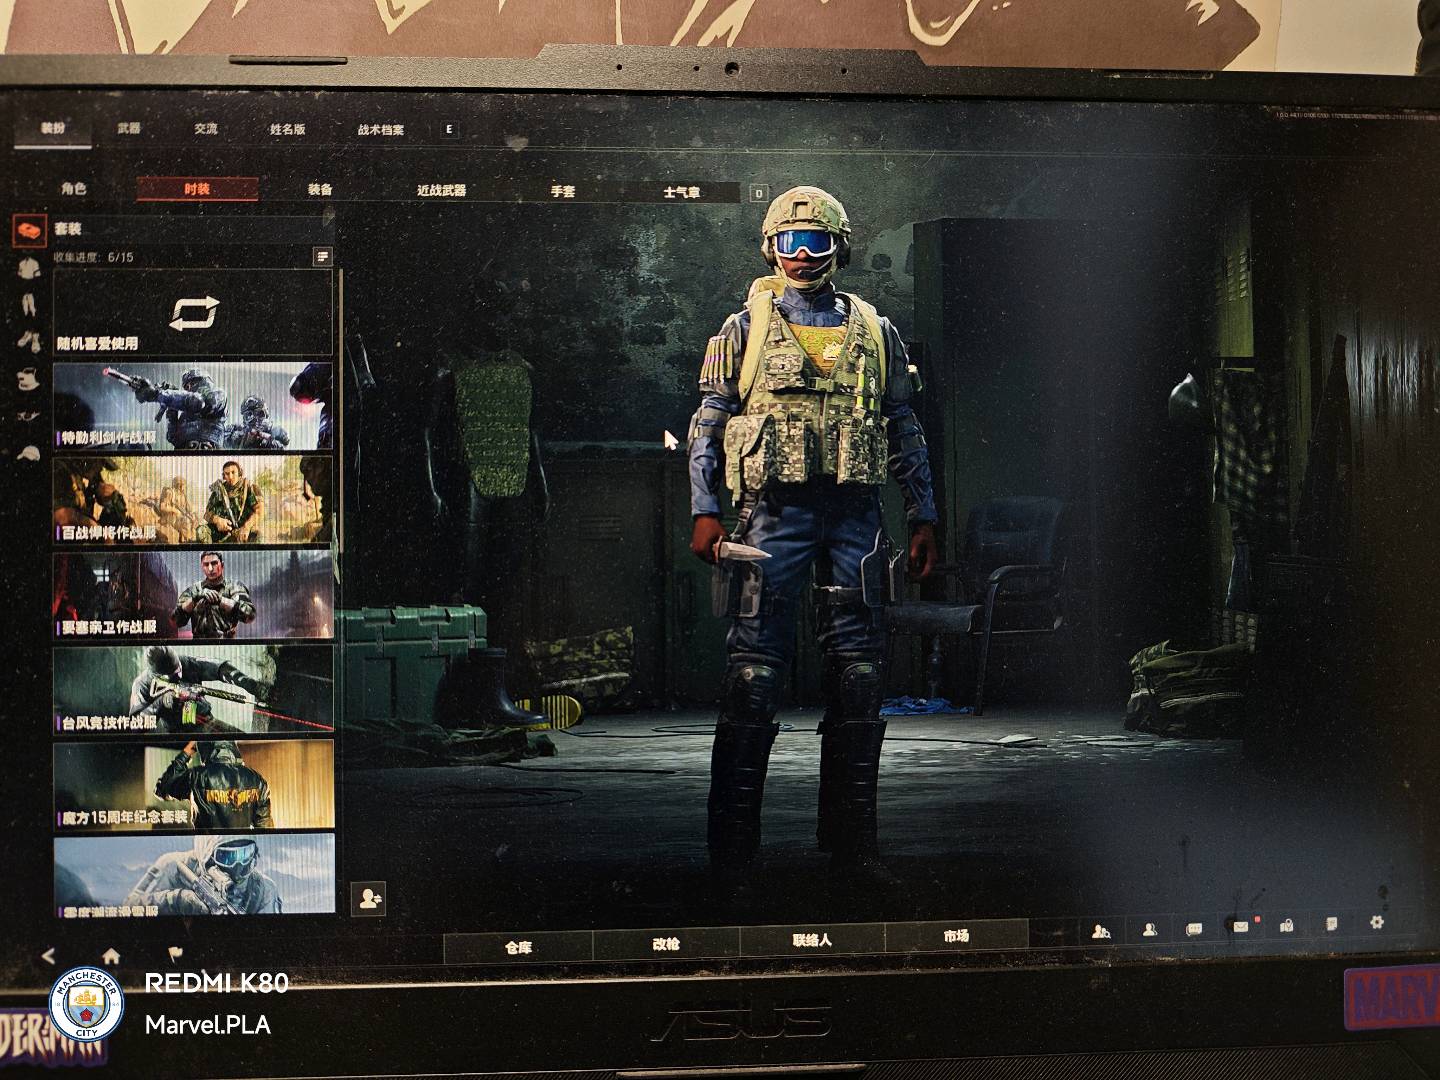Viewport: 1440px width, 1080px height.
Task: Open the 近战武器 melee weapon tab
Action: (x=441, y=190)
